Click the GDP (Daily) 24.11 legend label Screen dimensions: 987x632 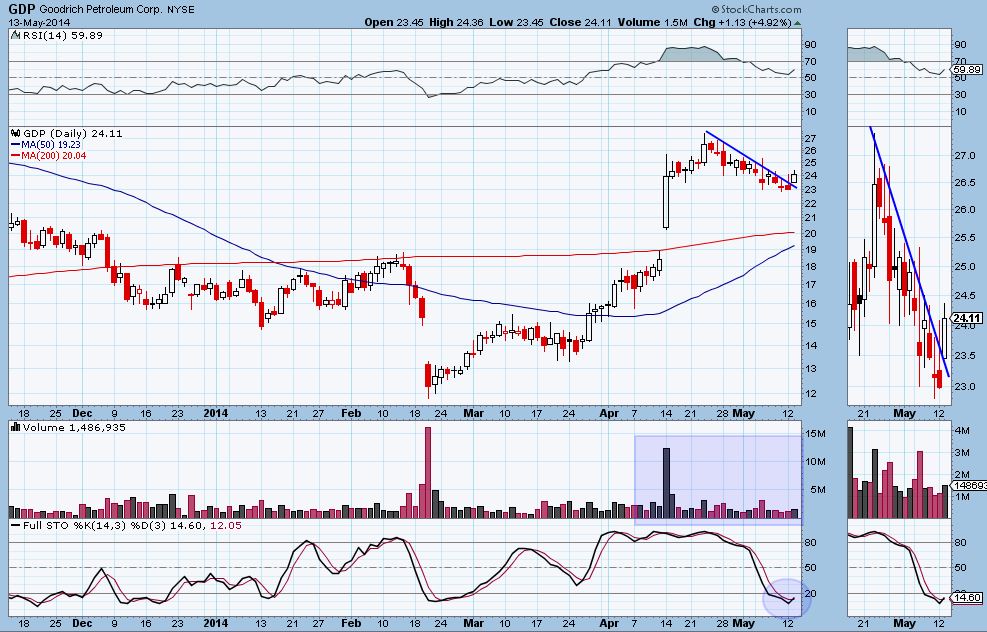pyautogui.click(x=73, y=133)
